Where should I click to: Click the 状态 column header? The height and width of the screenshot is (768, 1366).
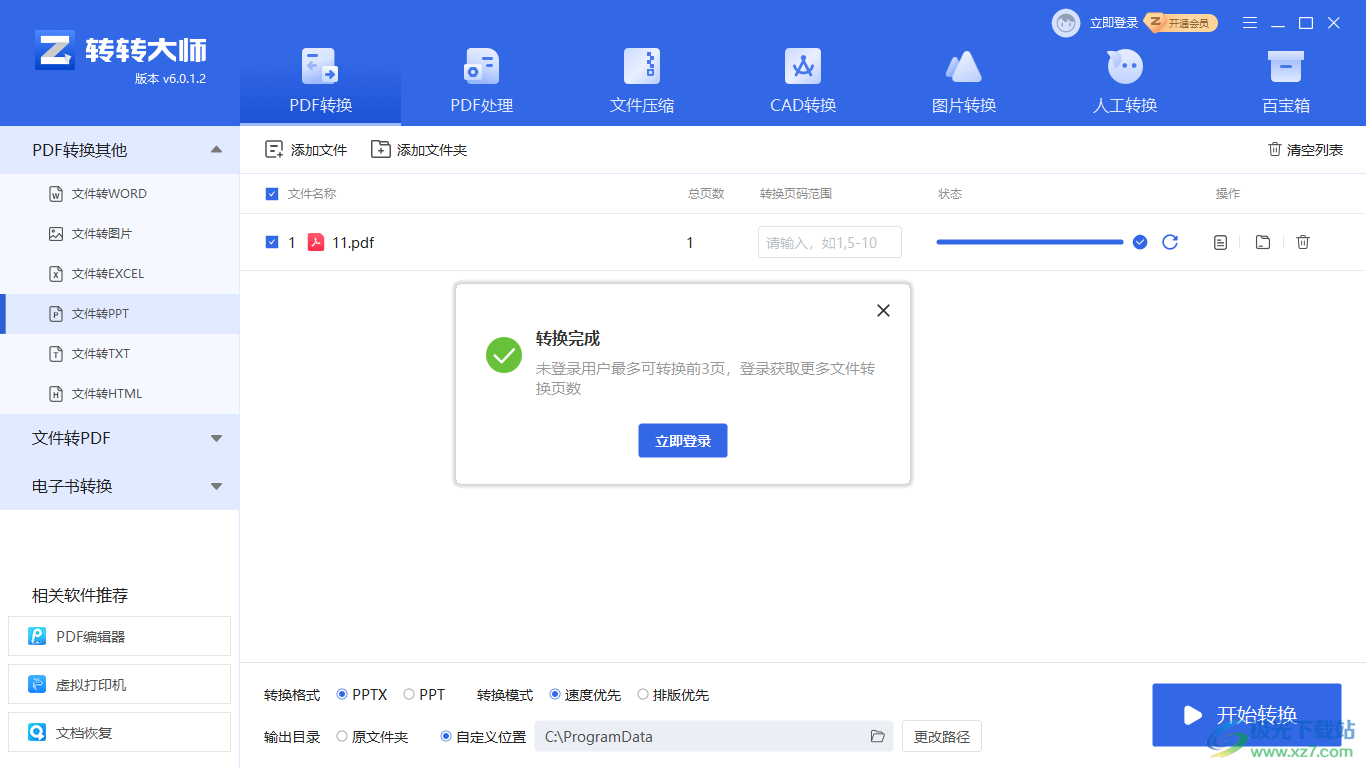[950, 194]
